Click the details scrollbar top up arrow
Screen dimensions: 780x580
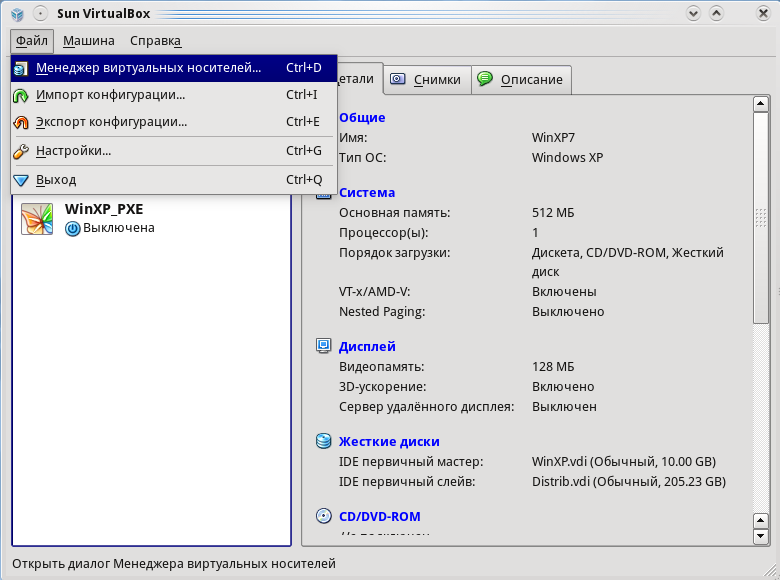coord(761,104)
